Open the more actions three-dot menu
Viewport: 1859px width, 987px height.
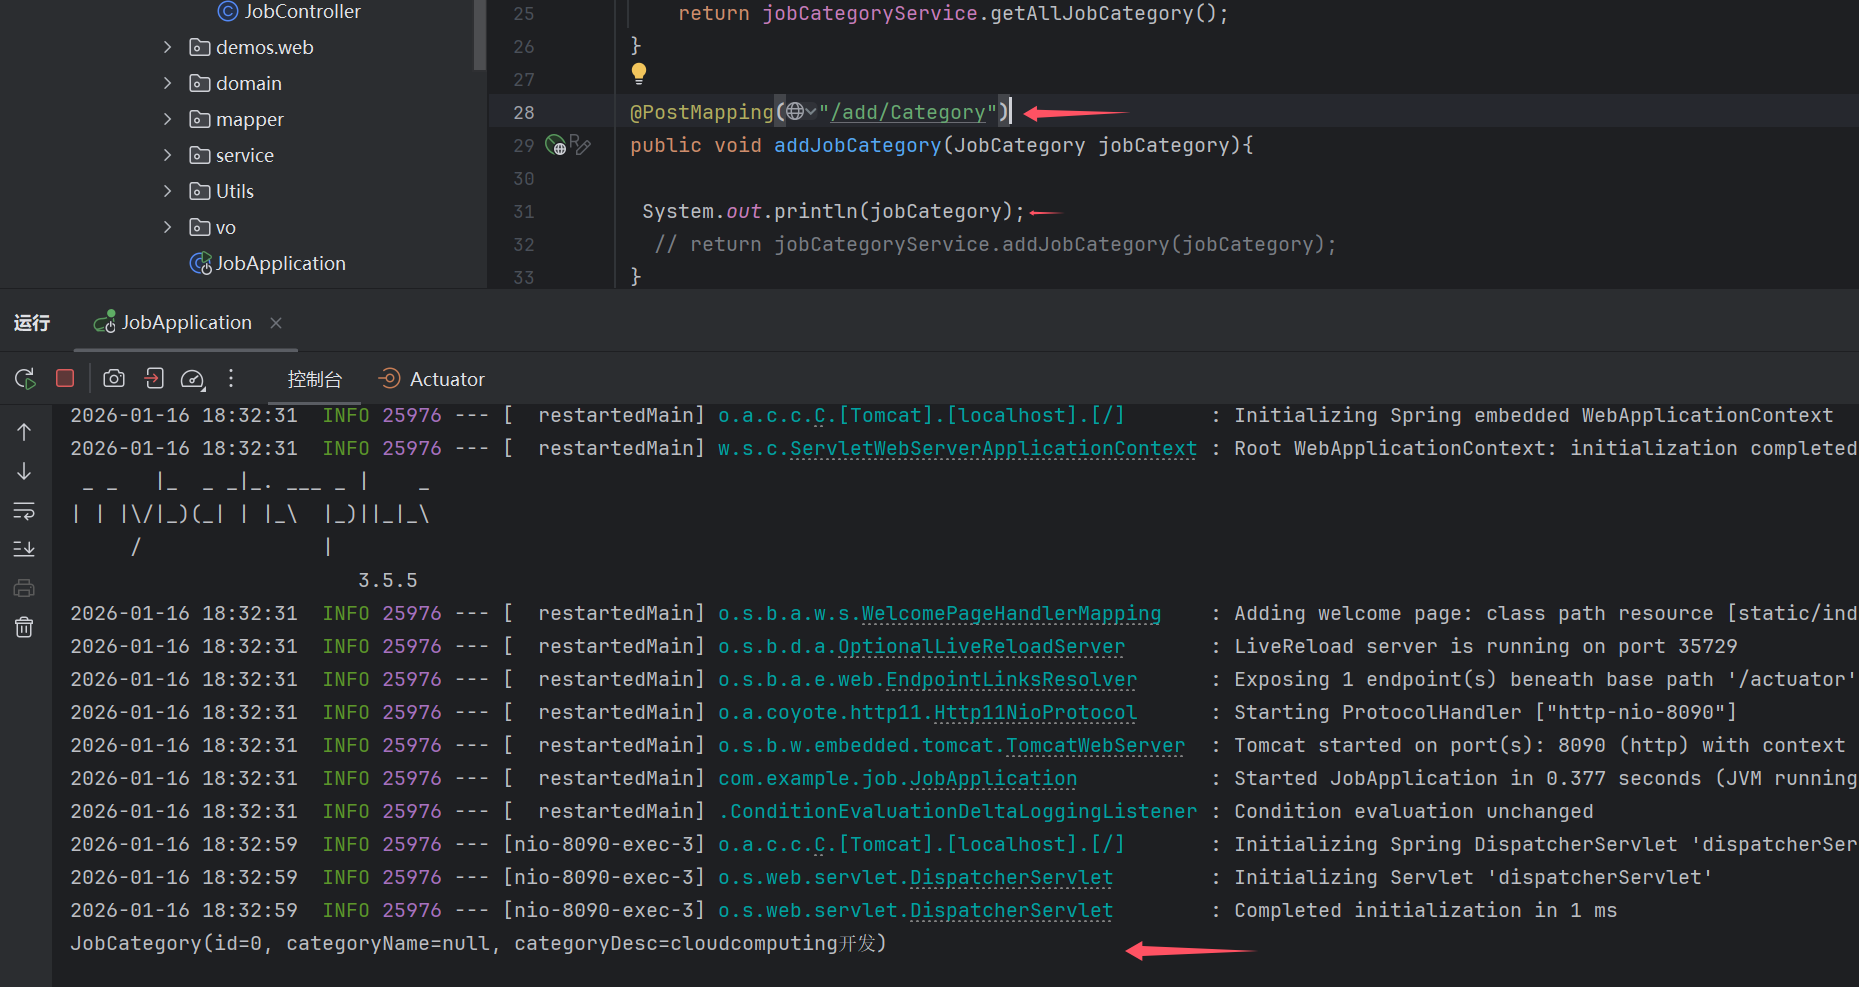(231, 378)
